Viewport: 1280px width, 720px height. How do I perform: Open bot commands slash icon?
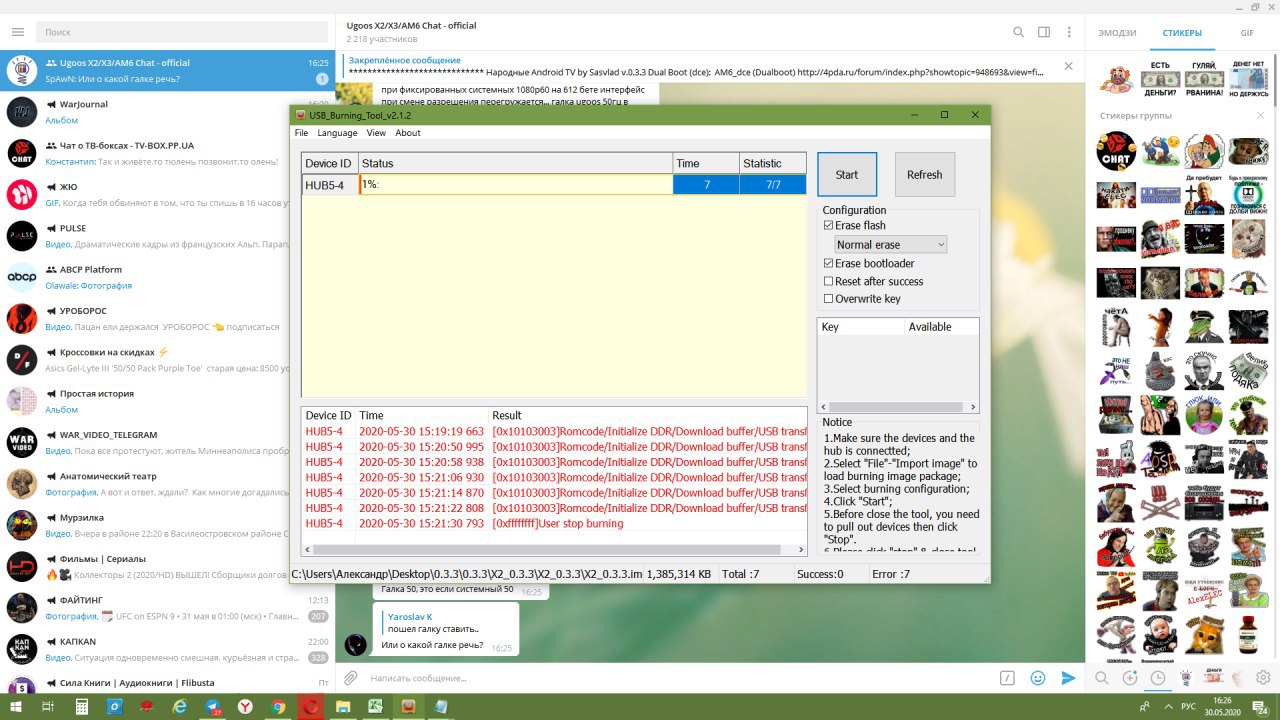(x=1008, y=677)
